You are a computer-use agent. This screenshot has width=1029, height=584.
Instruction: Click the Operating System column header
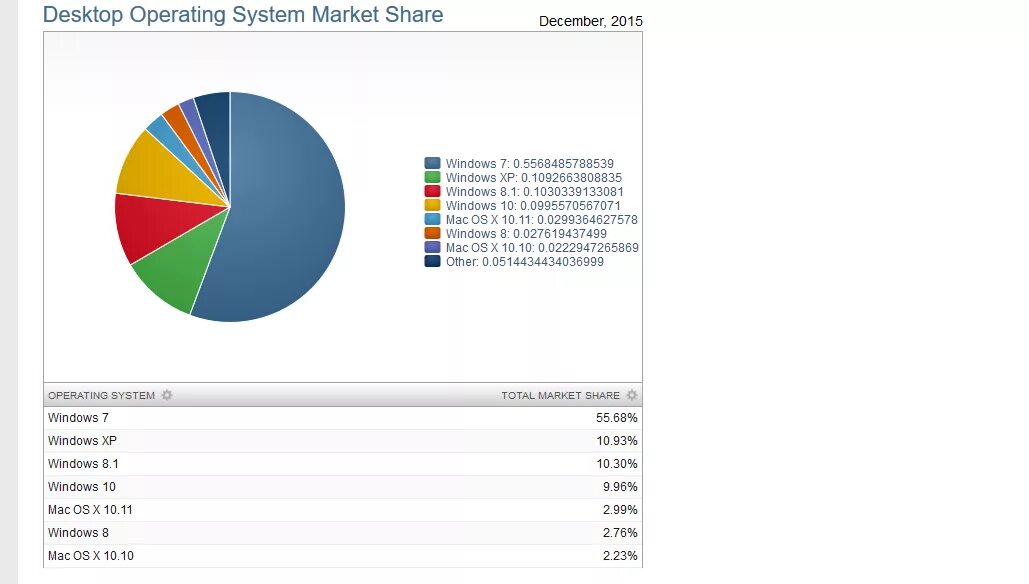point(101,396)
